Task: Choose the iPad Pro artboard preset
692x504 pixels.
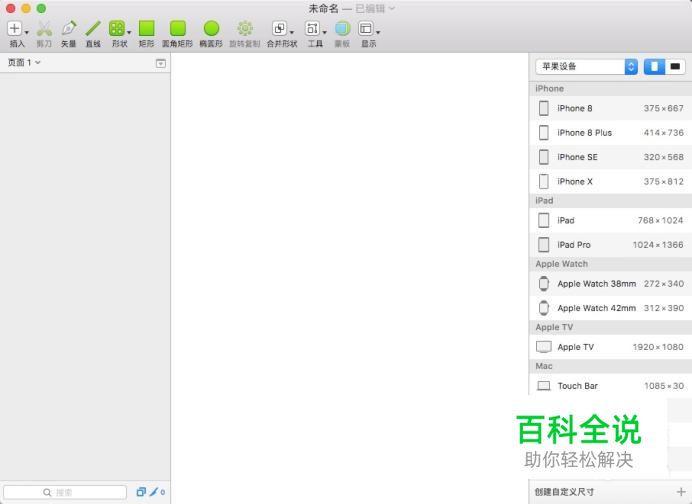Action: tap(610, 244)
